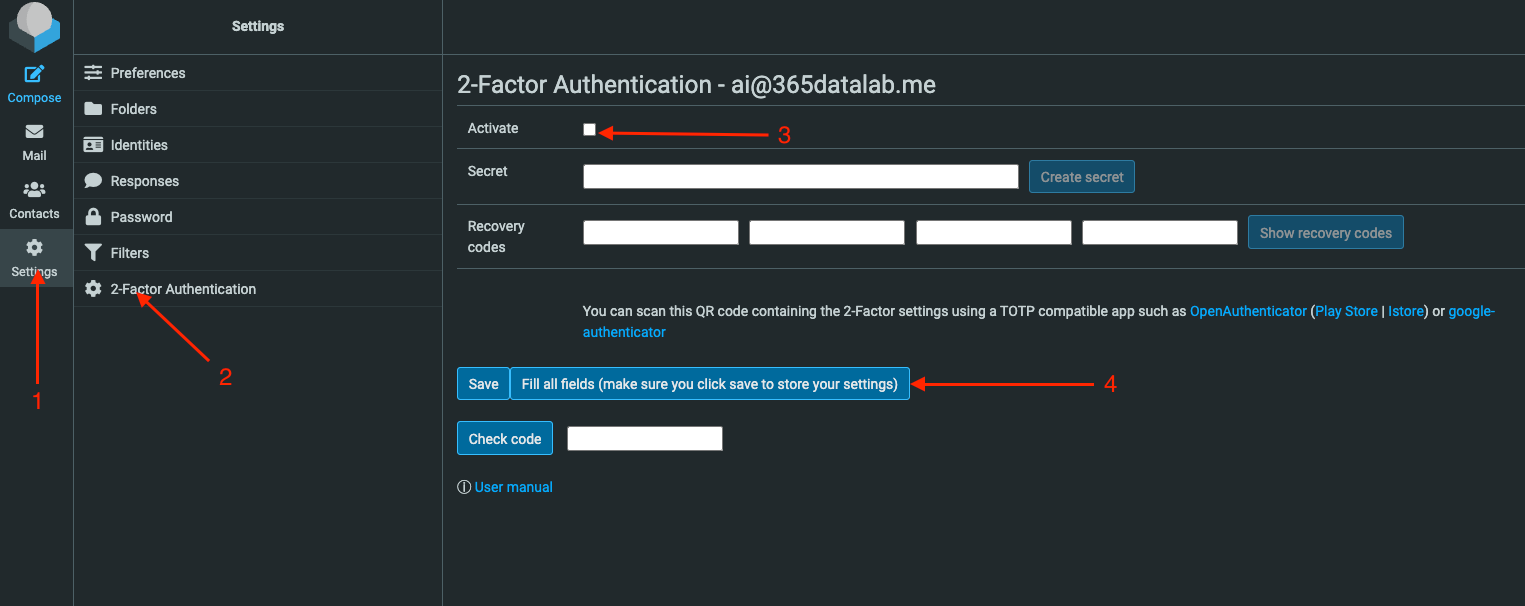Click the Responses speech bubble icon
Viewport: 1525px width, 606px height.
[x=93, y=181]
